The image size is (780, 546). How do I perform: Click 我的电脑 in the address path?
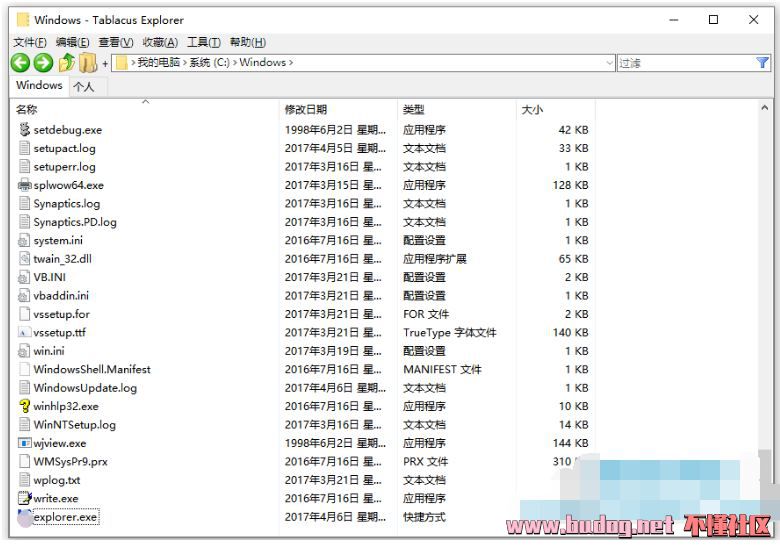[159, 63]
